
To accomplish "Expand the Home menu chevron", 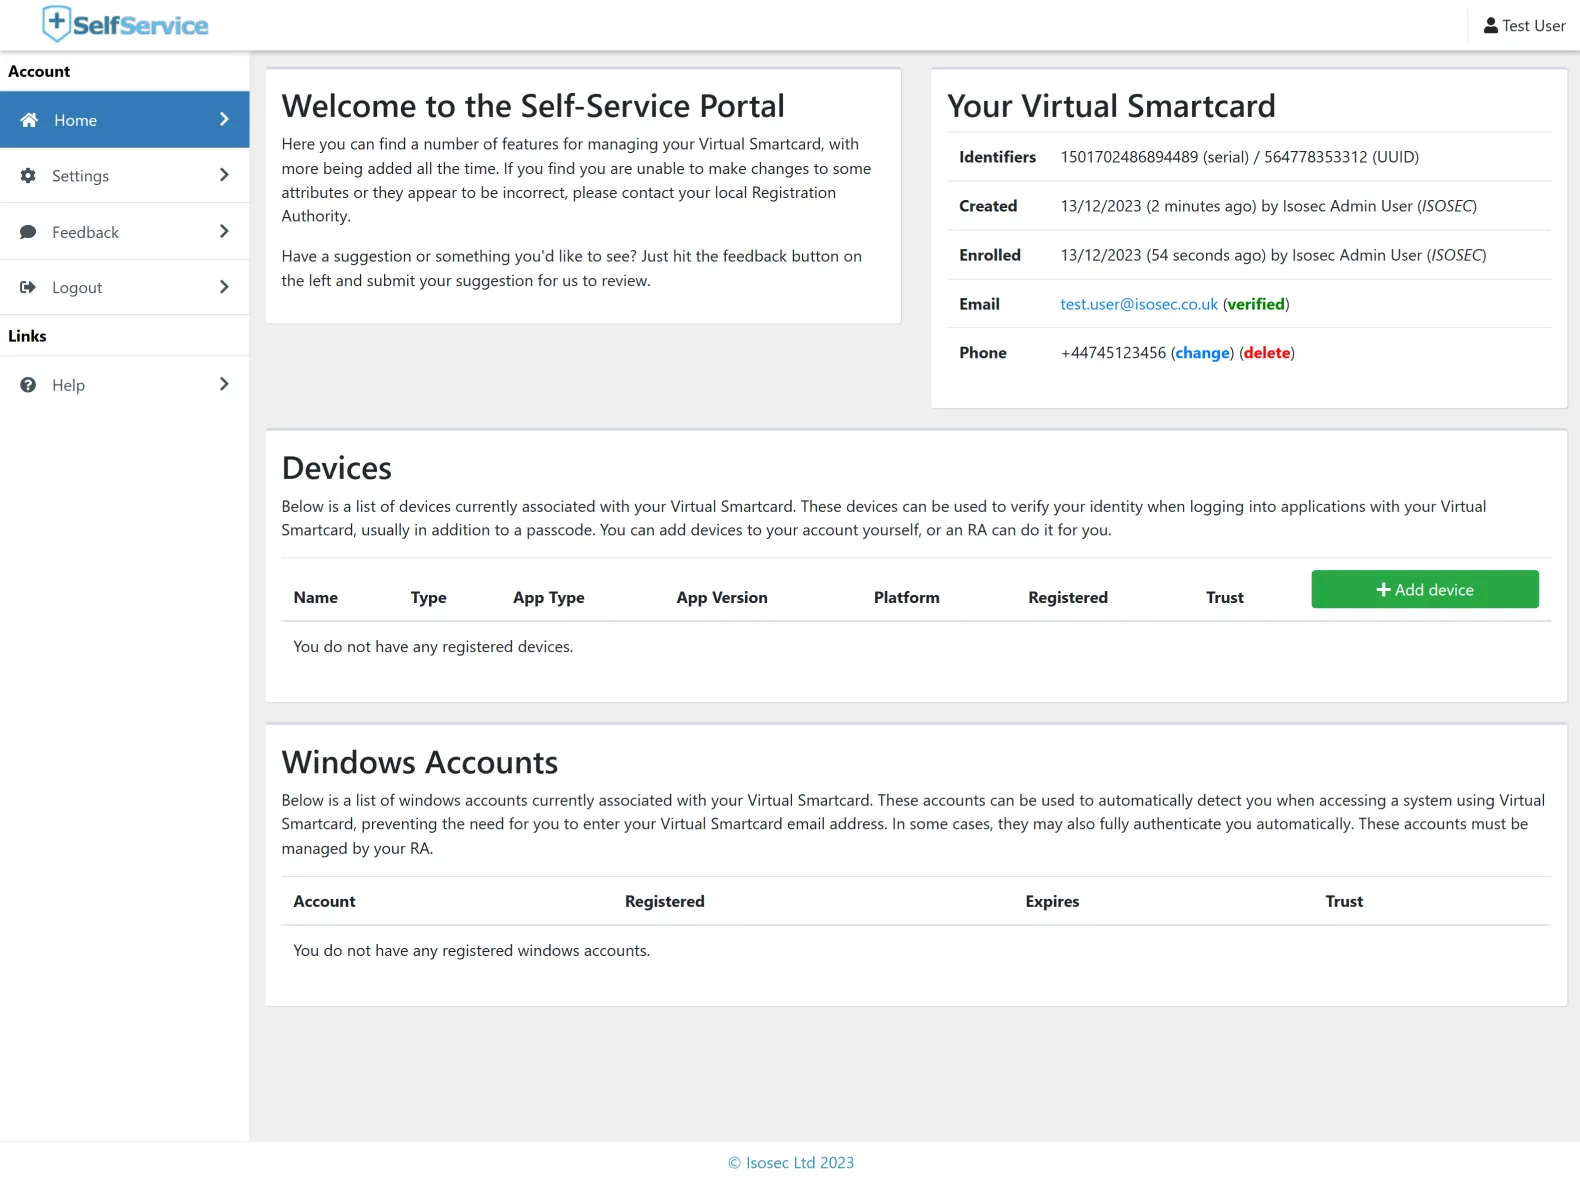I will tap(224, 120).
